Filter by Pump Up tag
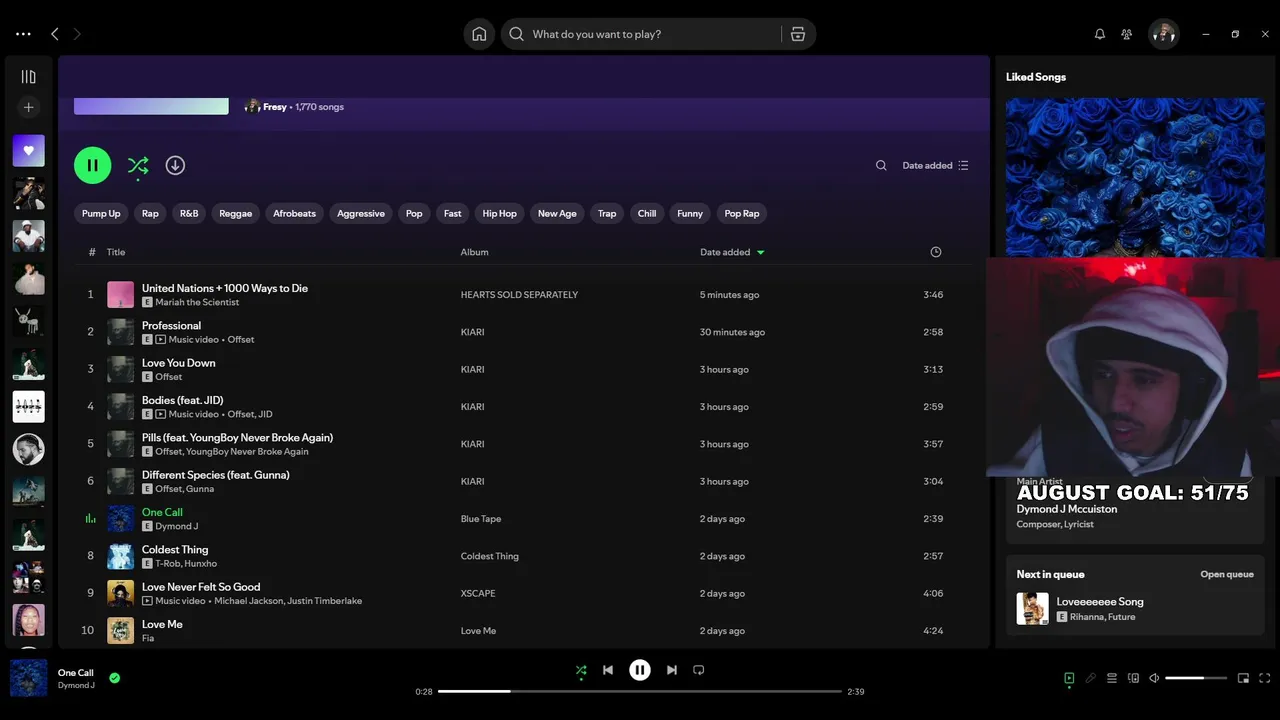The width and height of the screenshot is (1280, 720). [101, 213]
